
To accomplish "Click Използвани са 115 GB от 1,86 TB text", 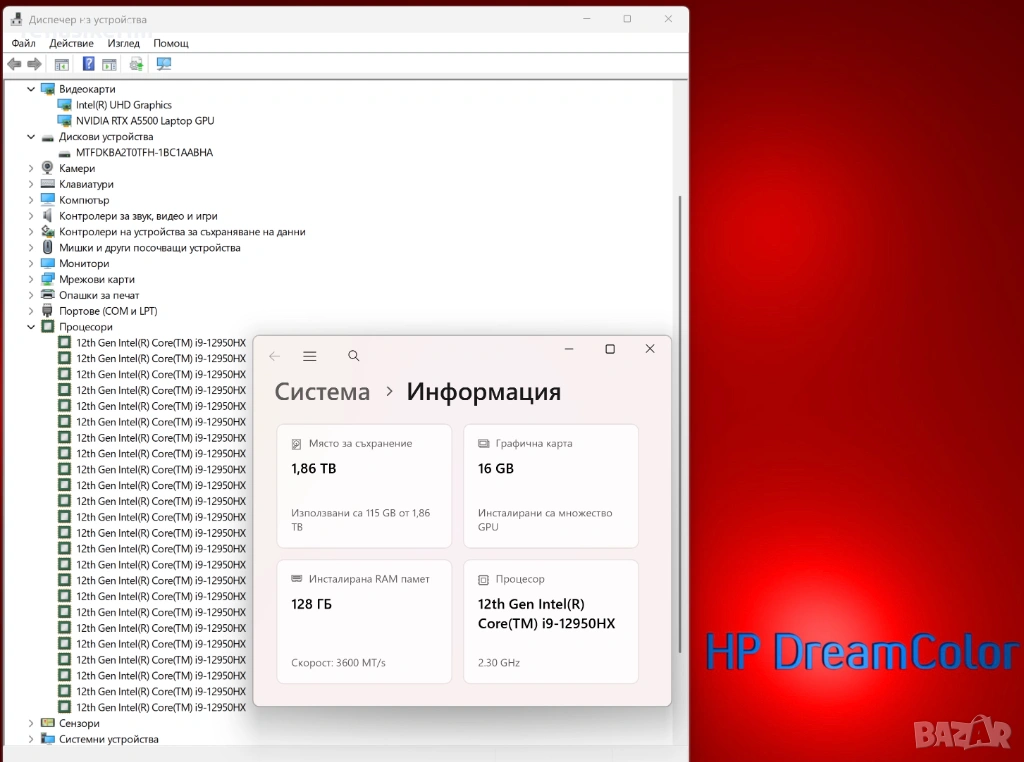I will coord(360,520).
